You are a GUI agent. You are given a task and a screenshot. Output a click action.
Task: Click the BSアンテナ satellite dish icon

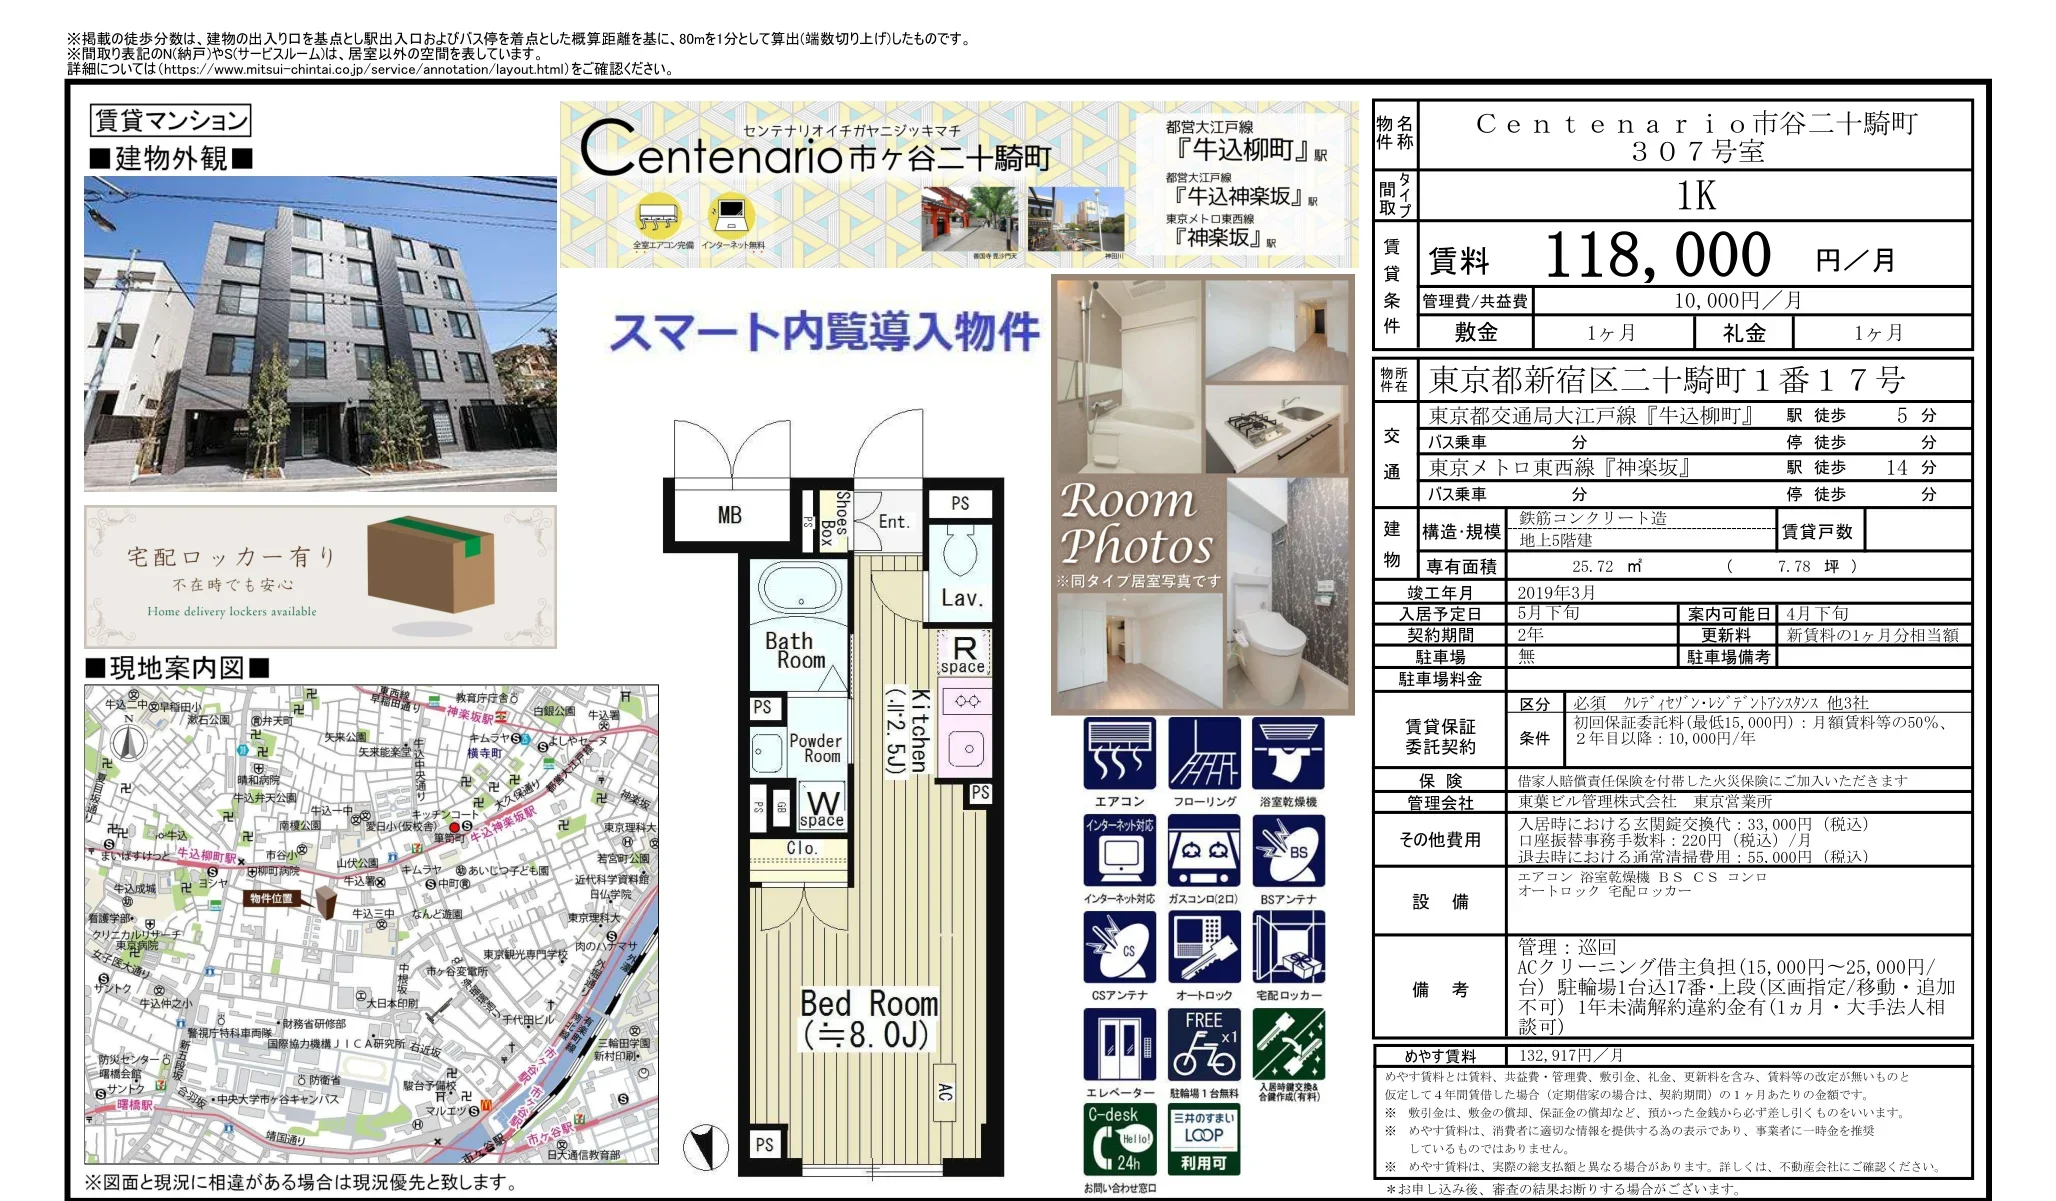(1289, 850)
